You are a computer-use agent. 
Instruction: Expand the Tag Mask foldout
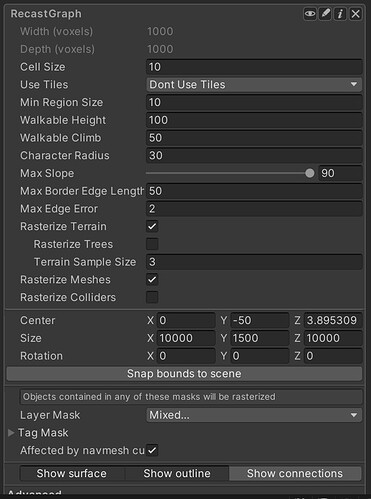11,433
